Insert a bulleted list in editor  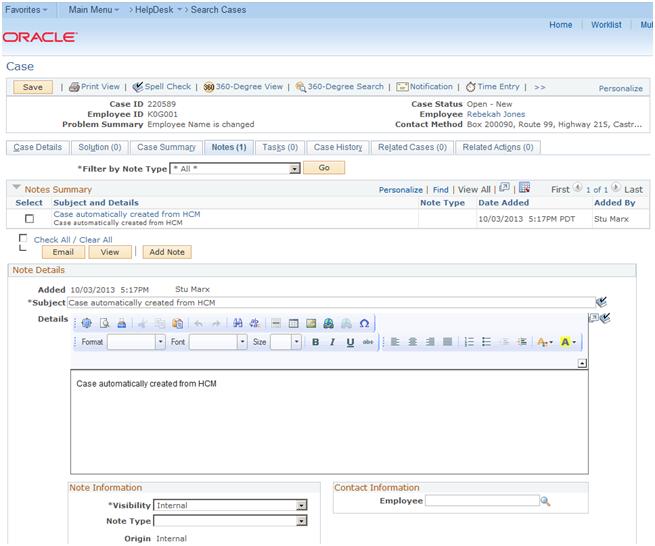click(486, 342)
